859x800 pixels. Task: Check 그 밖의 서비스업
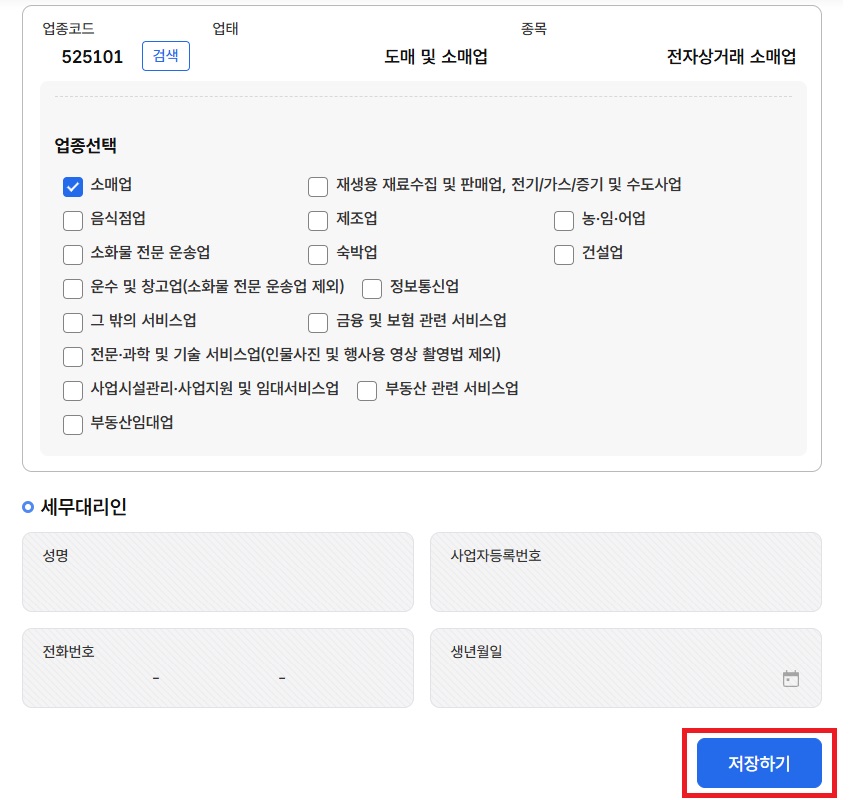point(73,322)
